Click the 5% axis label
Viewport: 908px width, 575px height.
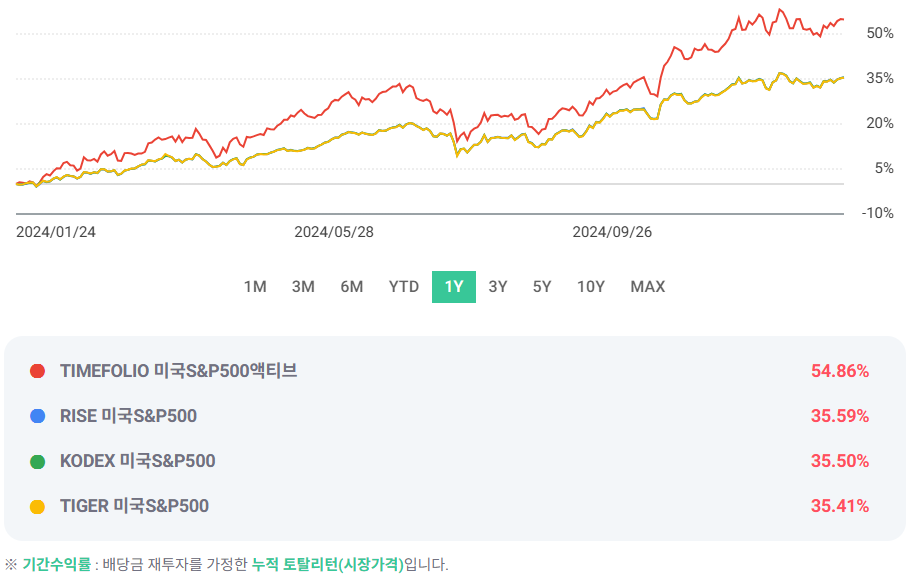pyautogui.click(x=884, y=169)
